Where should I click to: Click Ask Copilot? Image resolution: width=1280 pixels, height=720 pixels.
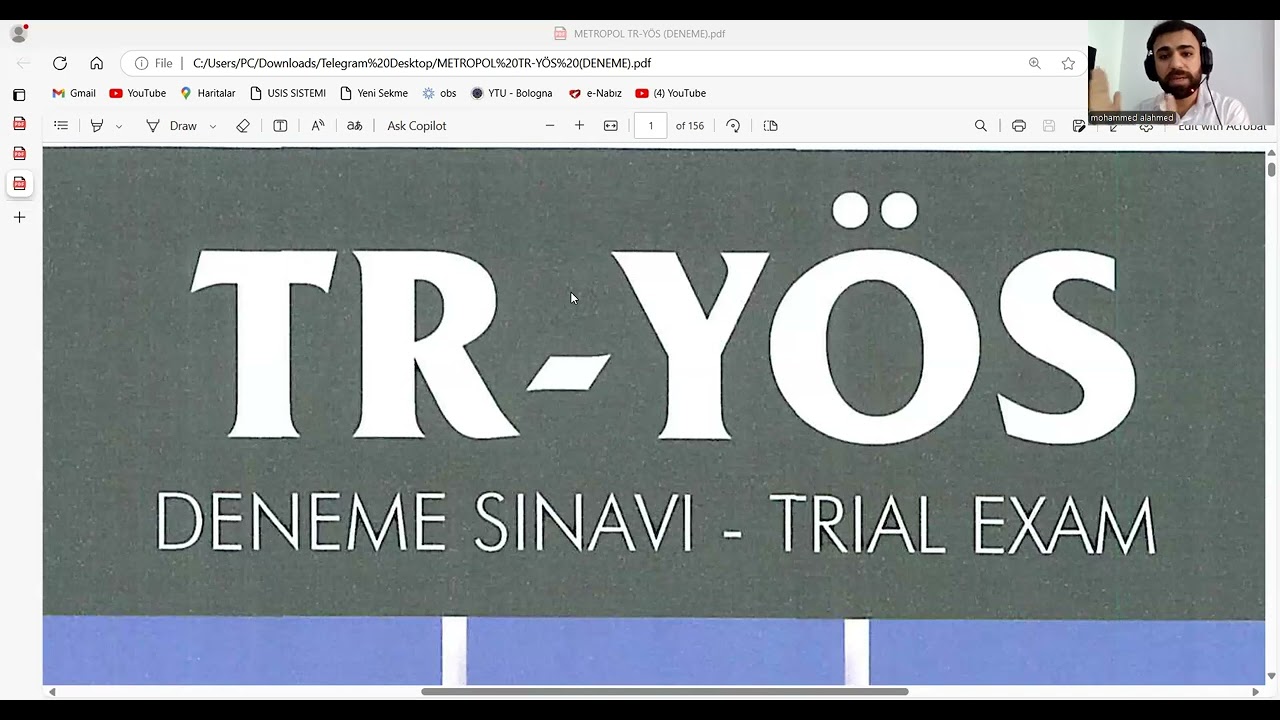click(x=417, y=126)
